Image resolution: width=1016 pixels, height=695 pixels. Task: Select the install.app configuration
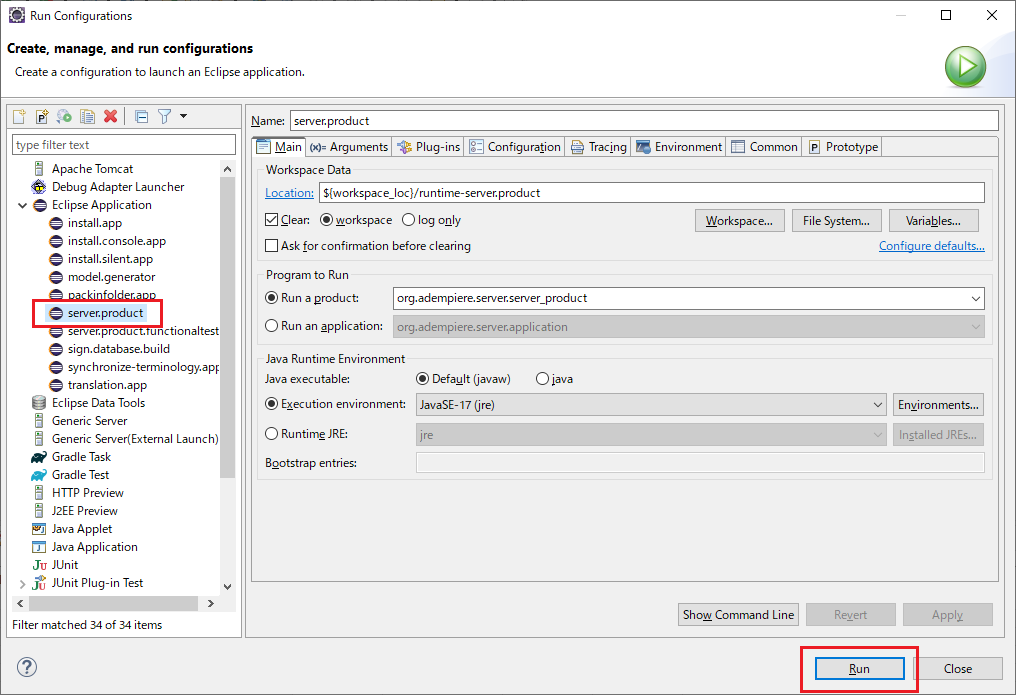click(x=95, y=223)
